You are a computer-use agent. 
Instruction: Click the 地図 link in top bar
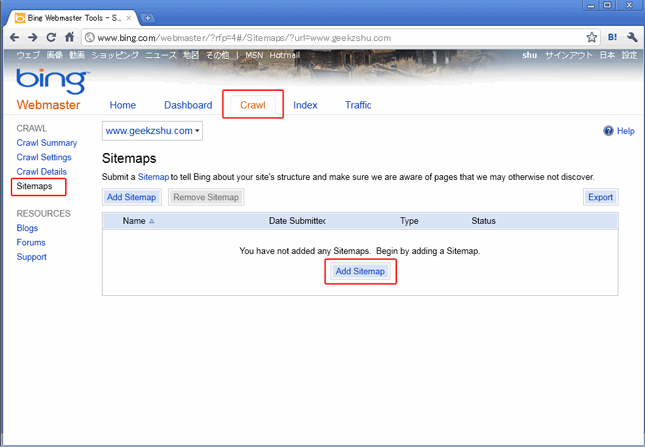coord(191,55)
